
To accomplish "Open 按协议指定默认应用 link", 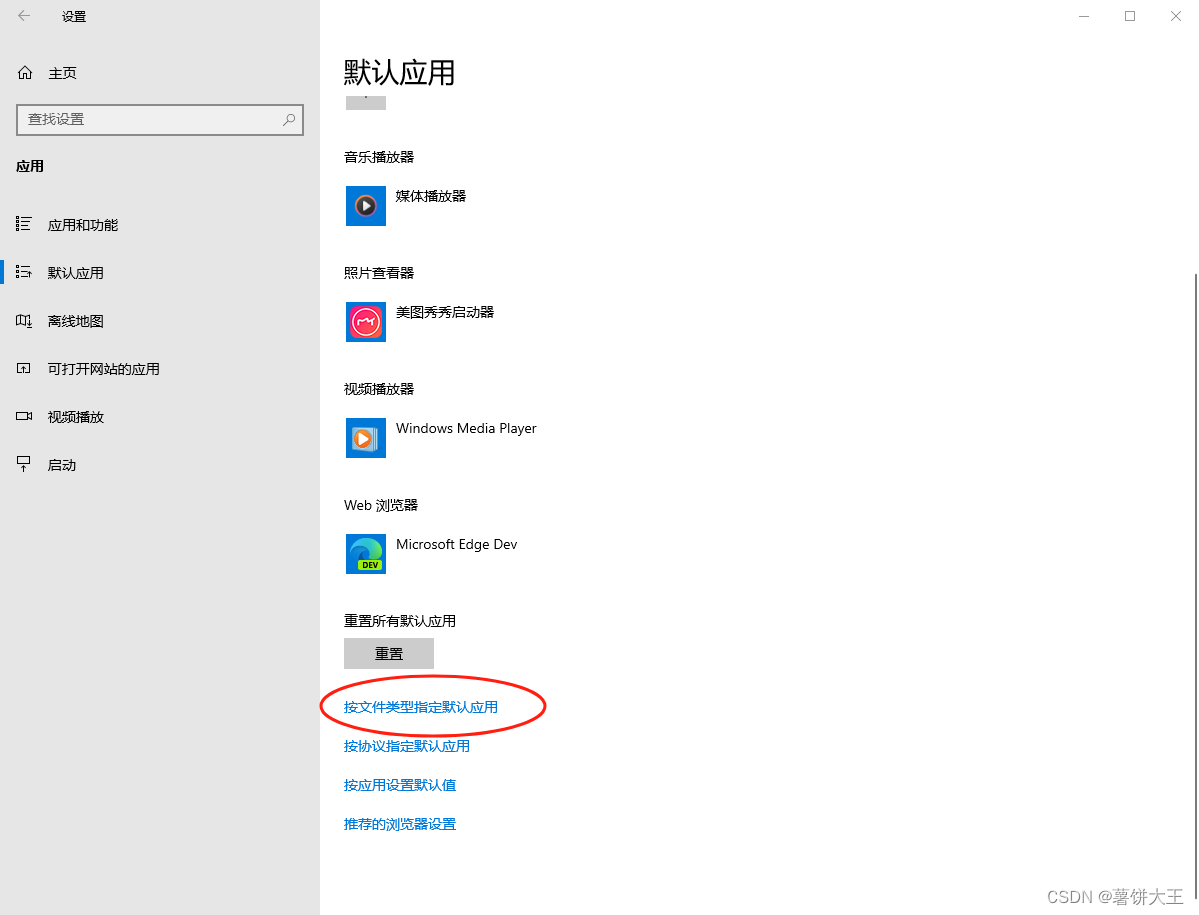I will (407, 745).
